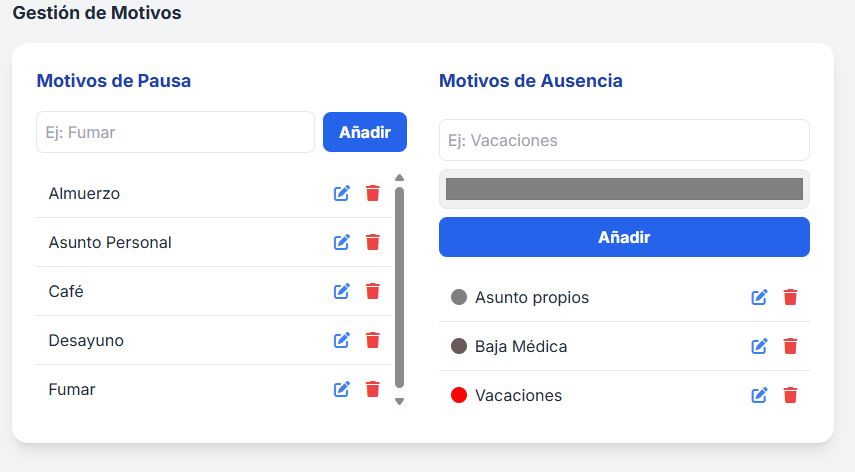Edit the Desayuno pause reason
Image resolution: width=855 pixels, height=472 pixels.
tap(342, 340)
